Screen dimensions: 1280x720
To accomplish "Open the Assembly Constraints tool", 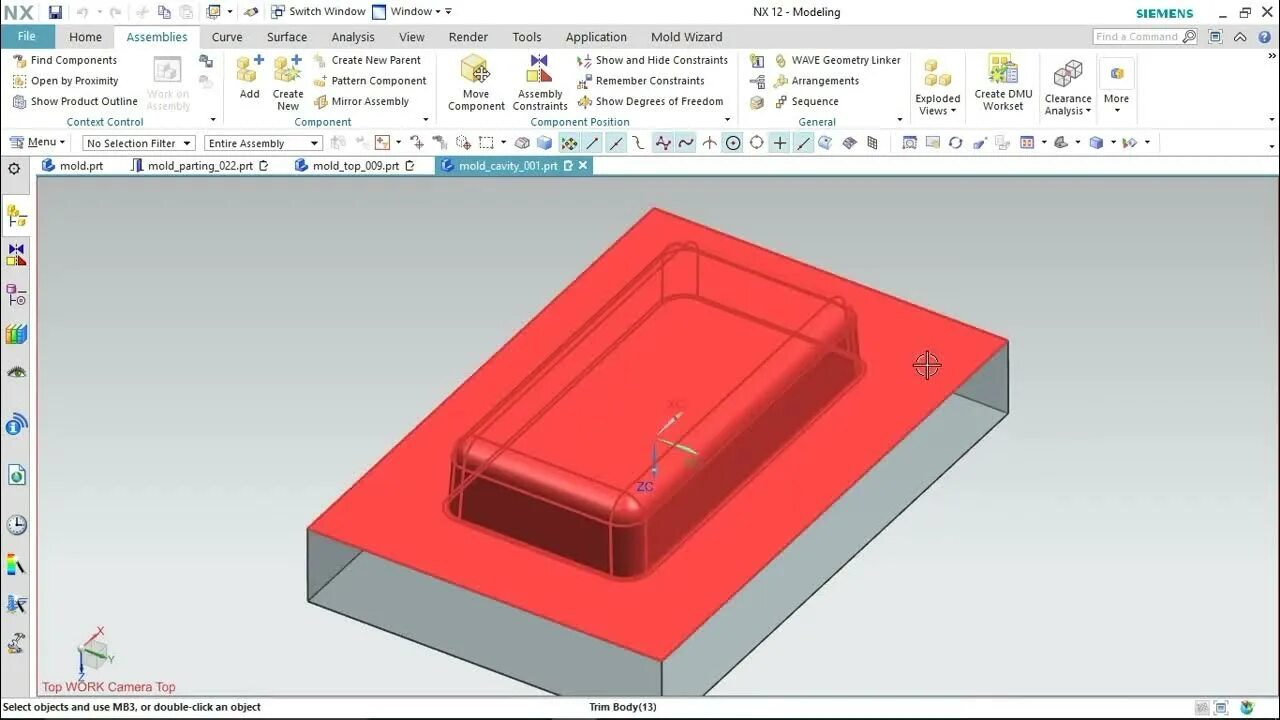I will 540,83.
